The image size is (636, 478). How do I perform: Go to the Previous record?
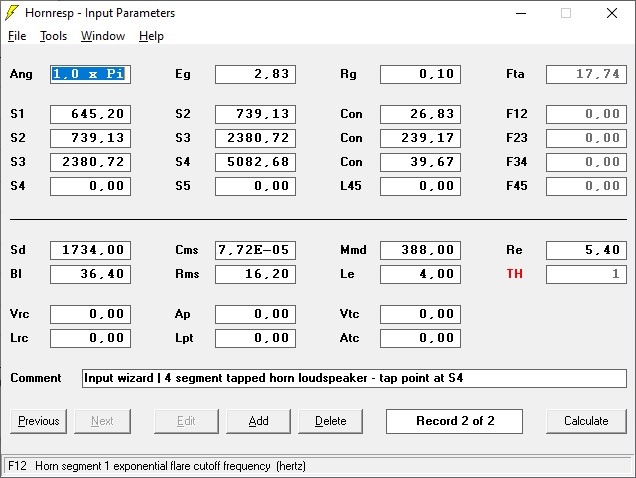tap(39, 421)
